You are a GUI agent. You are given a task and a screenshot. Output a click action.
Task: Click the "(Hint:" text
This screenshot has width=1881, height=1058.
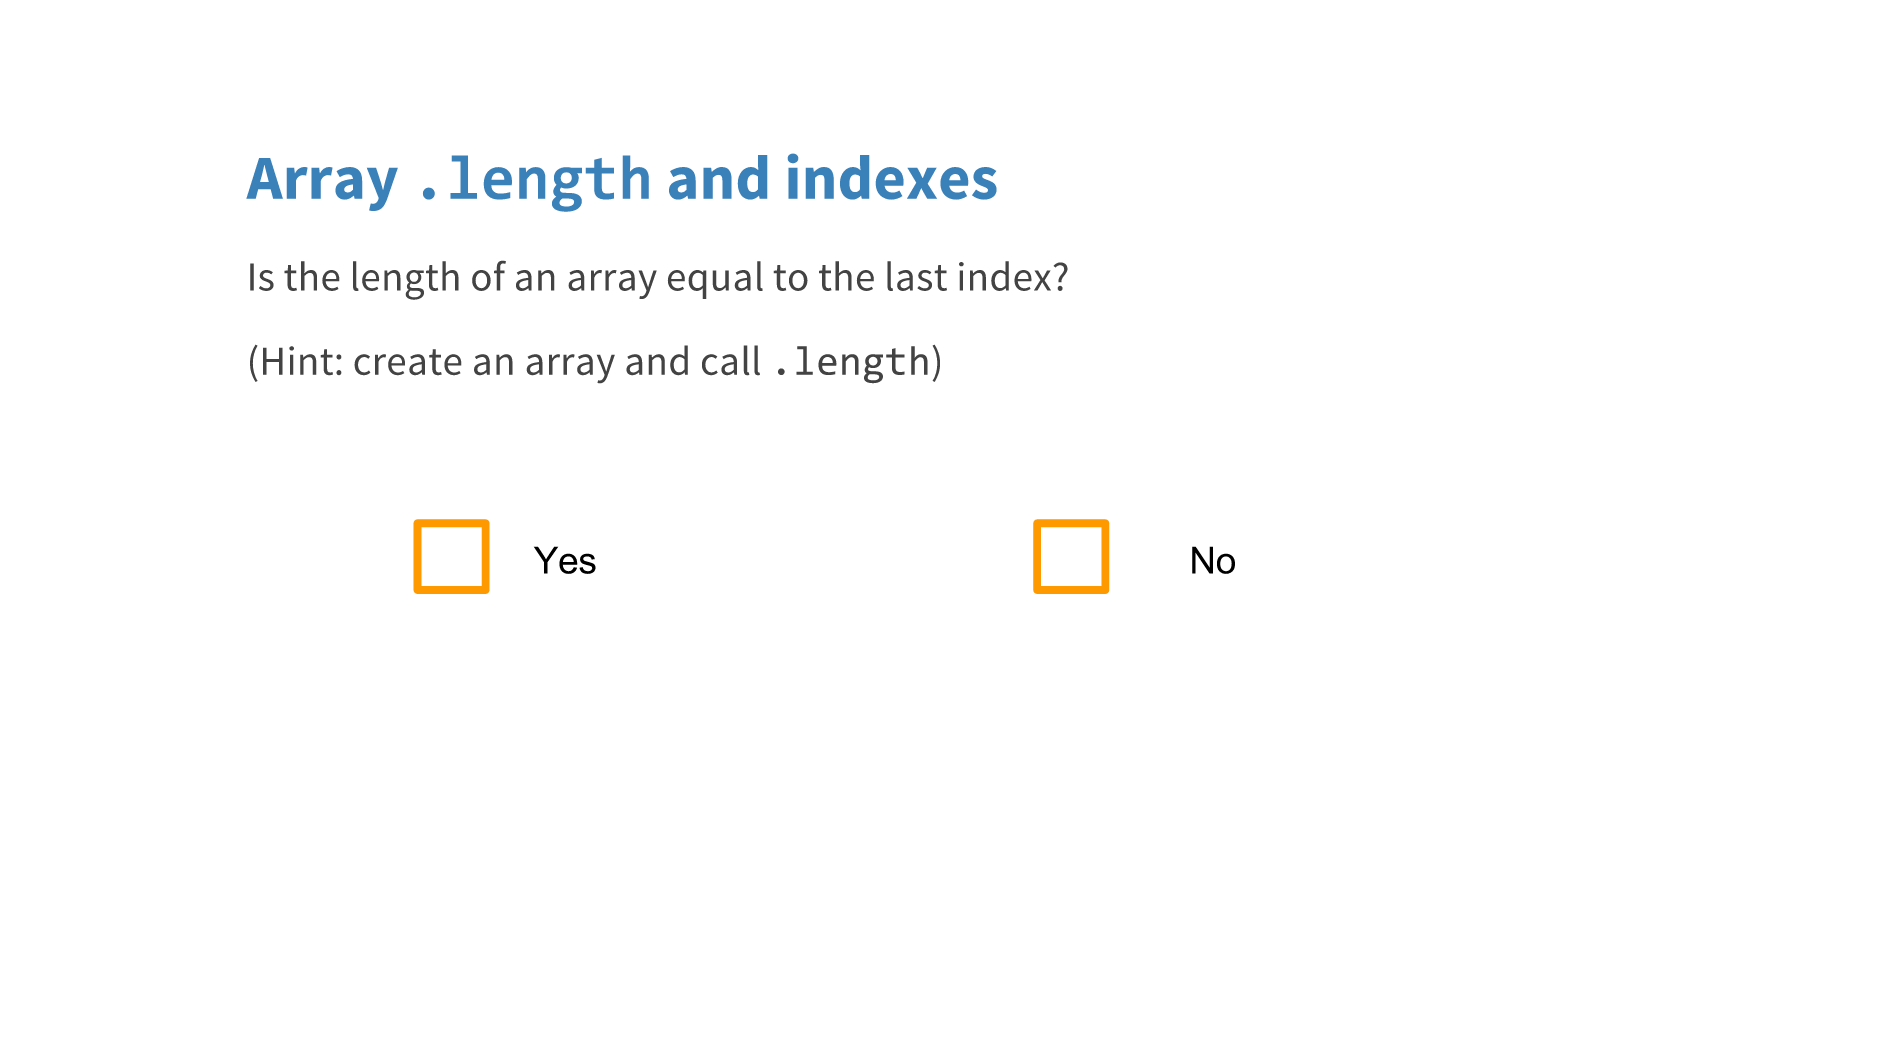[295, 362]
